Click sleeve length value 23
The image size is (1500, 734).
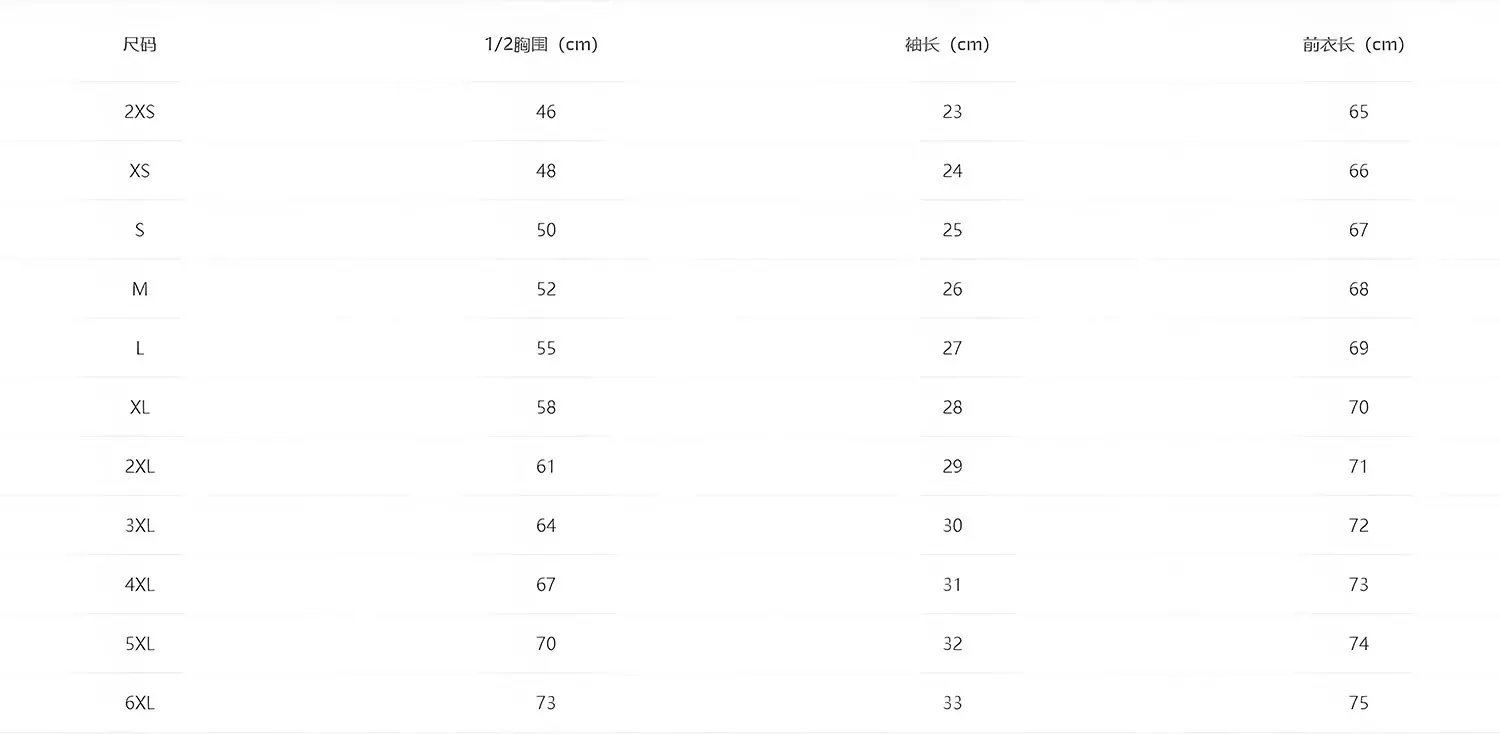pos(952,112)
